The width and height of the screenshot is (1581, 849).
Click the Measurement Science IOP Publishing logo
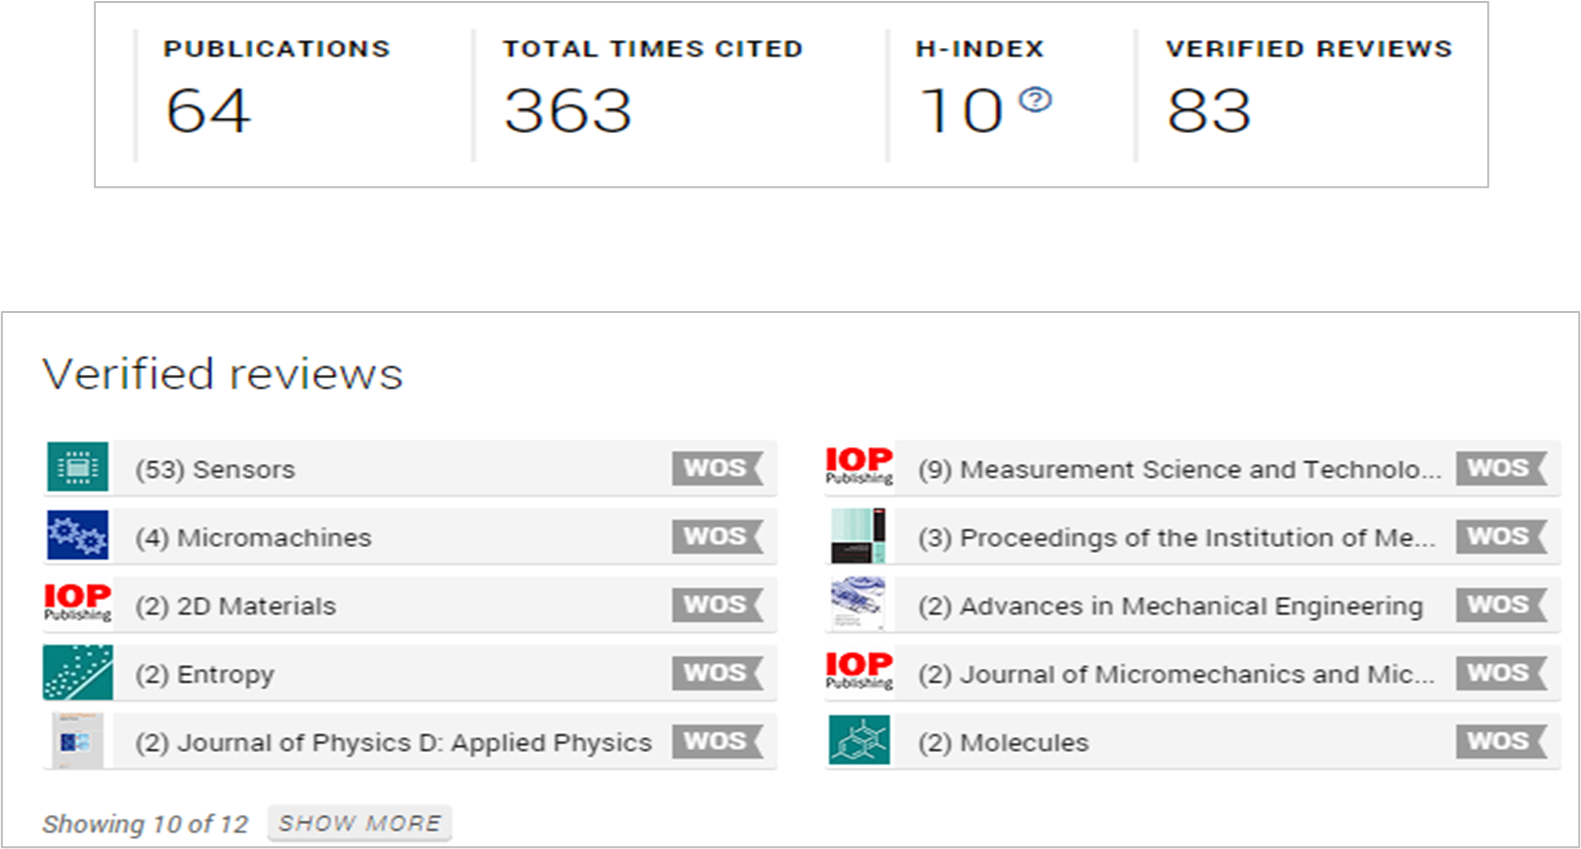coord(859,466)
